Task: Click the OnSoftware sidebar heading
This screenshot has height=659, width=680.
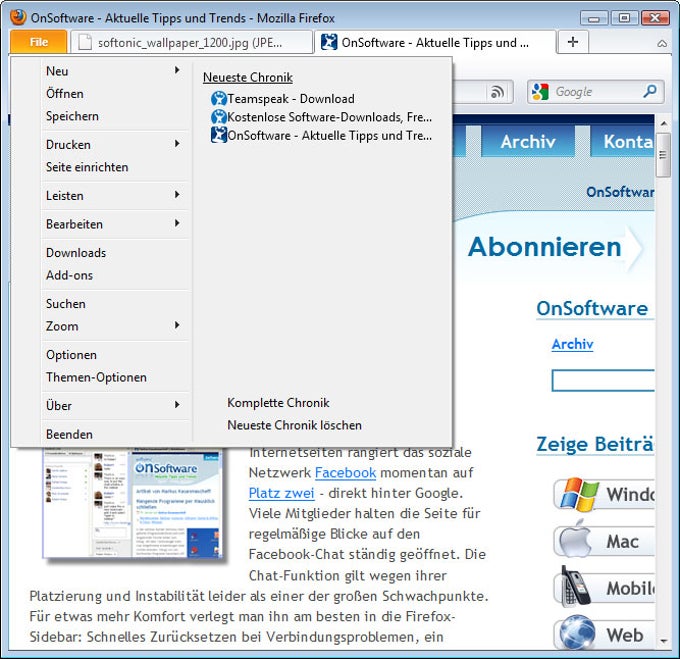Action: (x=592, y=309)
